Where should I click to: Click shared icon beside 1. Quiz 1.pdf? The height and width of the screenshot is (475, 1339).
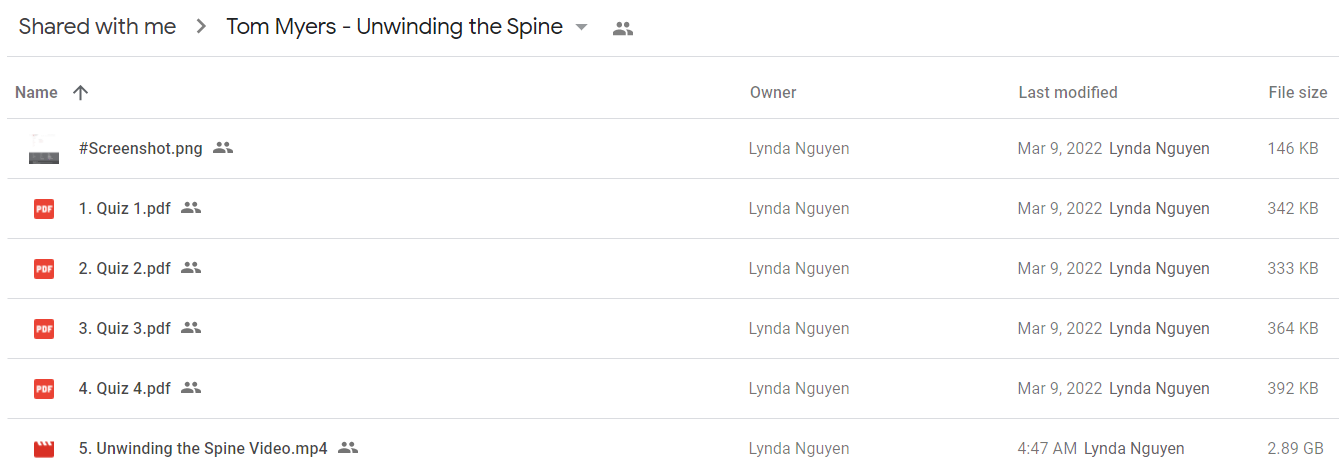coord(191,208)
